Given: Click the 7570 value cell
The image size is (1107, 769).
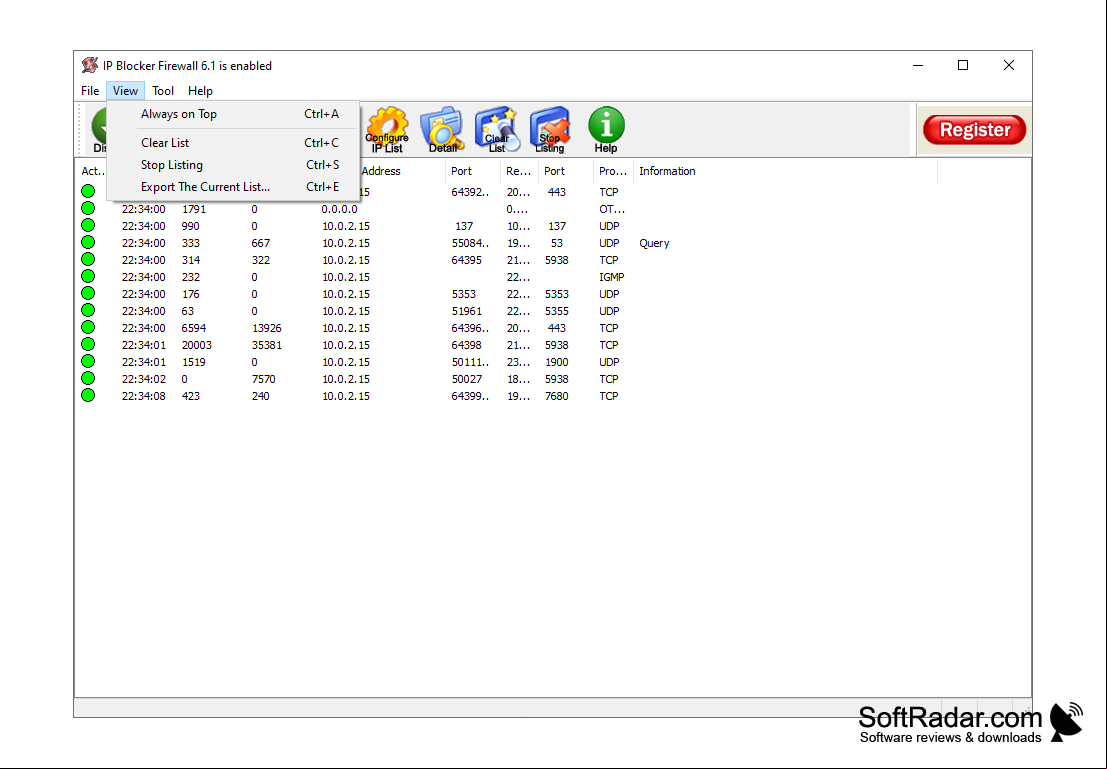Looking at the screenshot, I should tap(263, 379).
